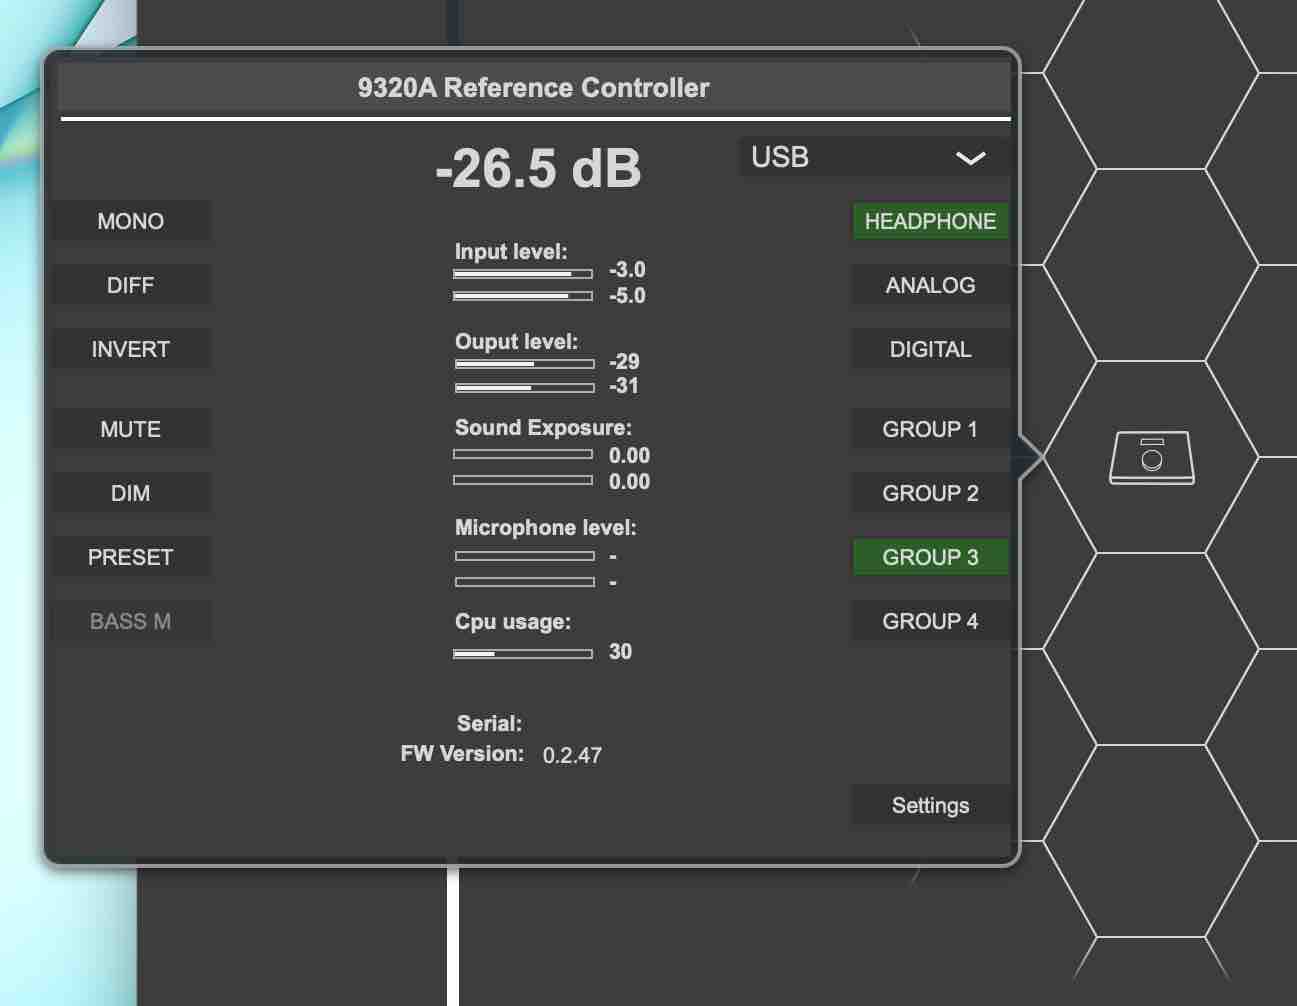
Task: Click the Cpu usage value 30
Action: pyautogui.click(x=620, y=652)
